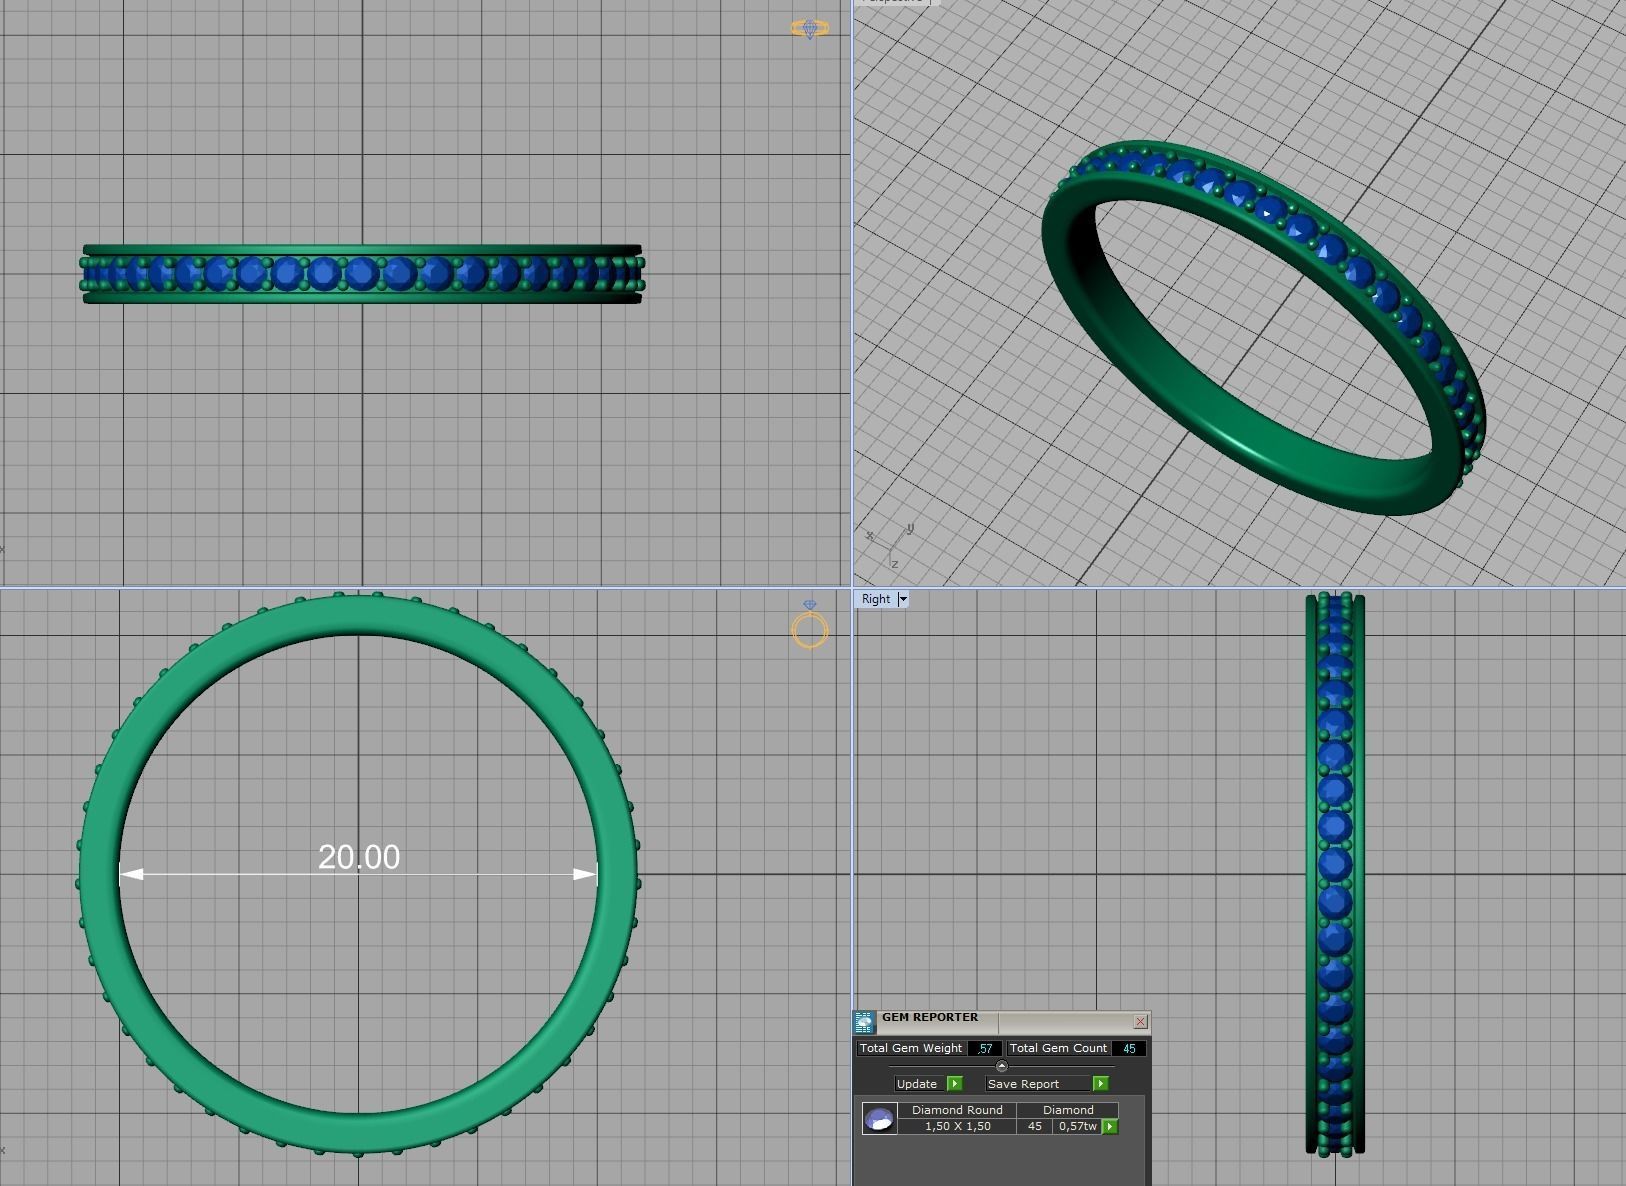Open the Right viewport dropdown arrow
This screenshot has width=1626, height=1186.
902,599
